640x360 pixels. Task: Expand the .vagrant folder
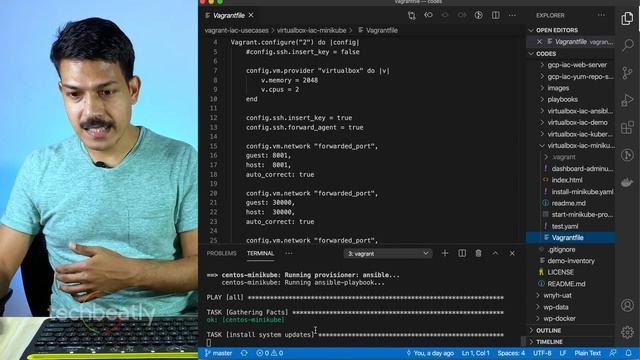pos(563,157)
